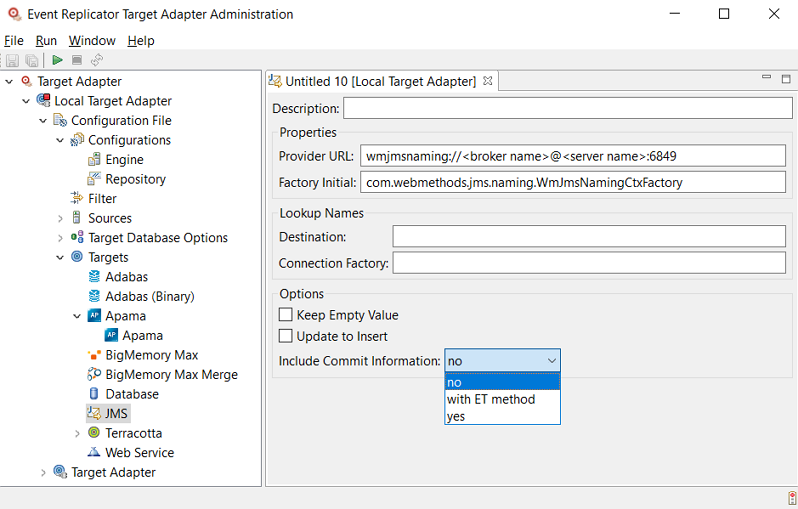
Task: Click the Destination input field
Action: 588,237
